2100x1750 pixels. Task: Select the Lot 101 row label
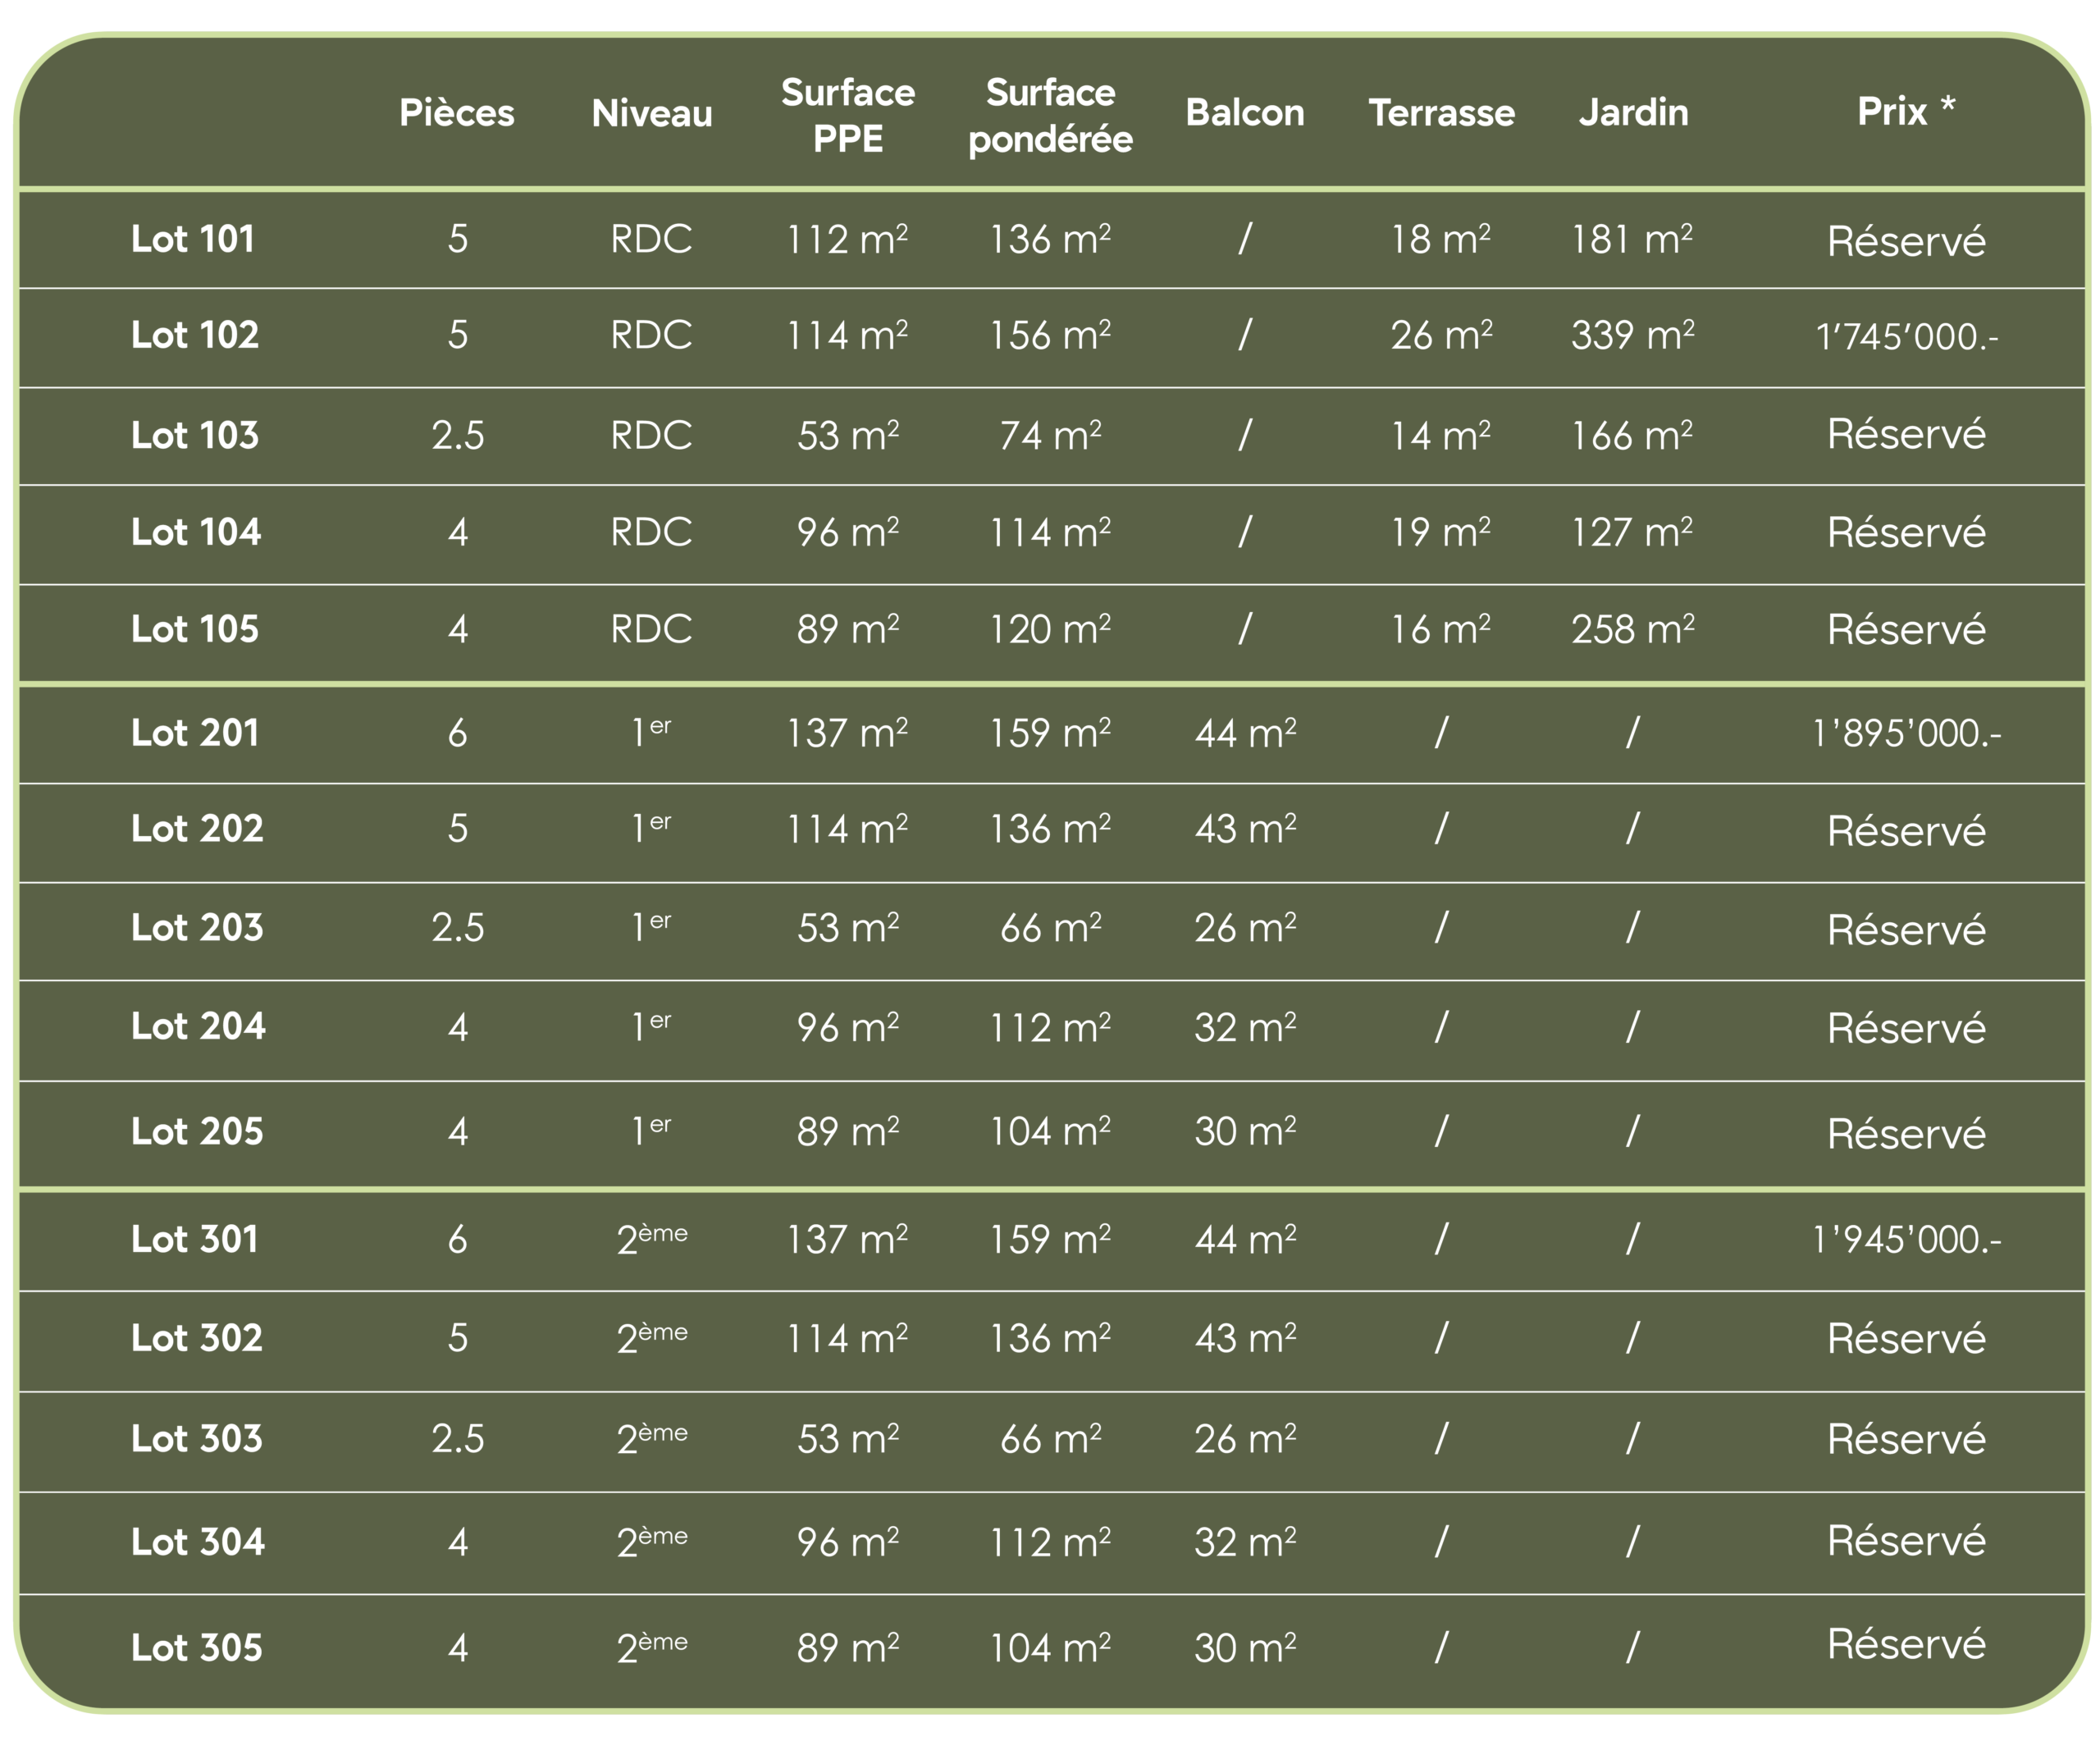point(193,239)
